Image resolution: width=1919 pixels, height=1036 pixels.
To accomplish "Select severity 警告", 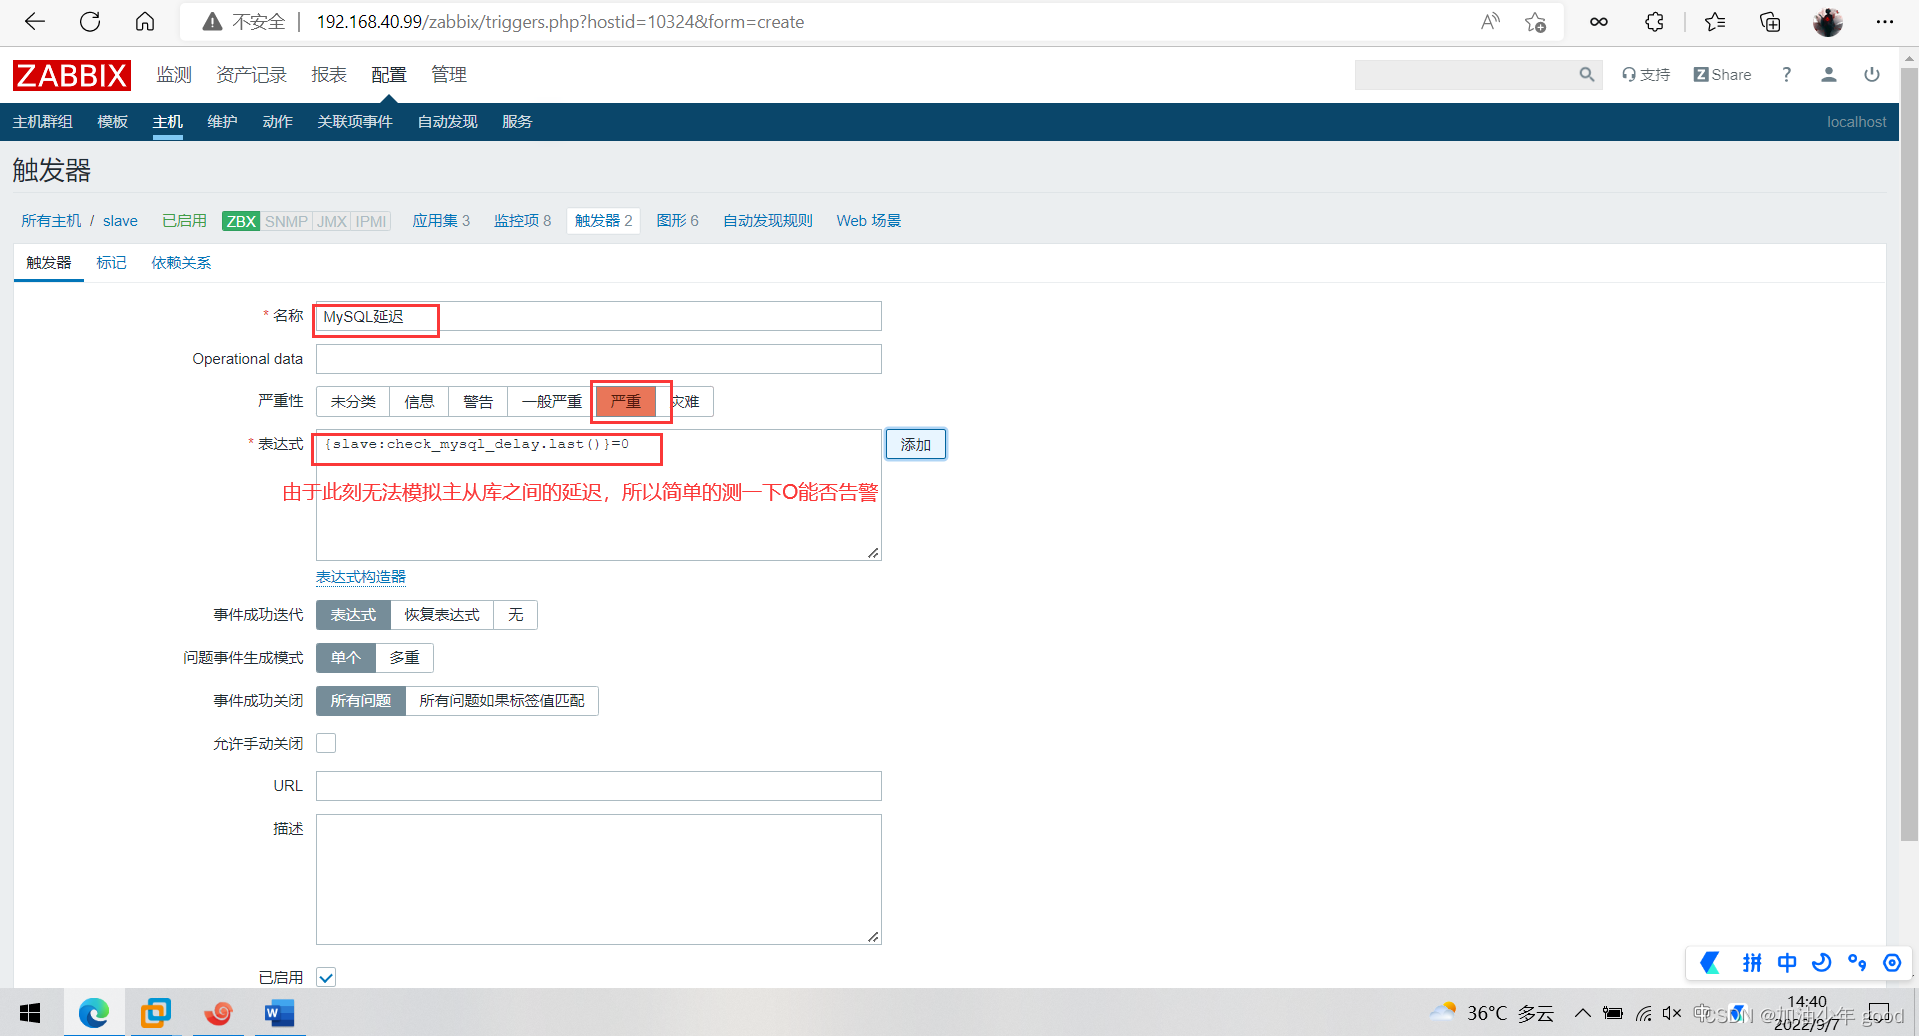I will pos(478,402).
